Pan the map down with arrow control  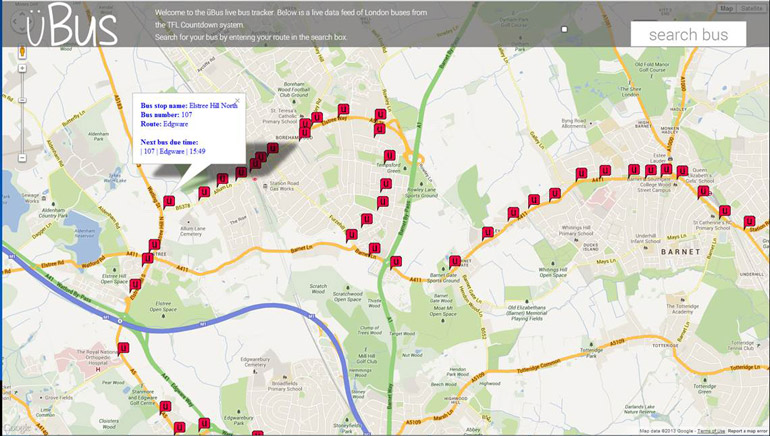point(23,30)
